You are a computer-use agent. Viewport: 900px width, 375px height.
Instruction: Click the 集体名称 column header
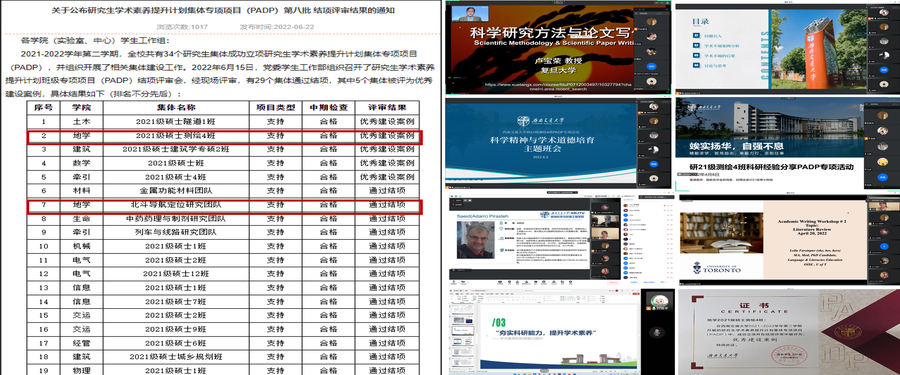pos(175,107)
